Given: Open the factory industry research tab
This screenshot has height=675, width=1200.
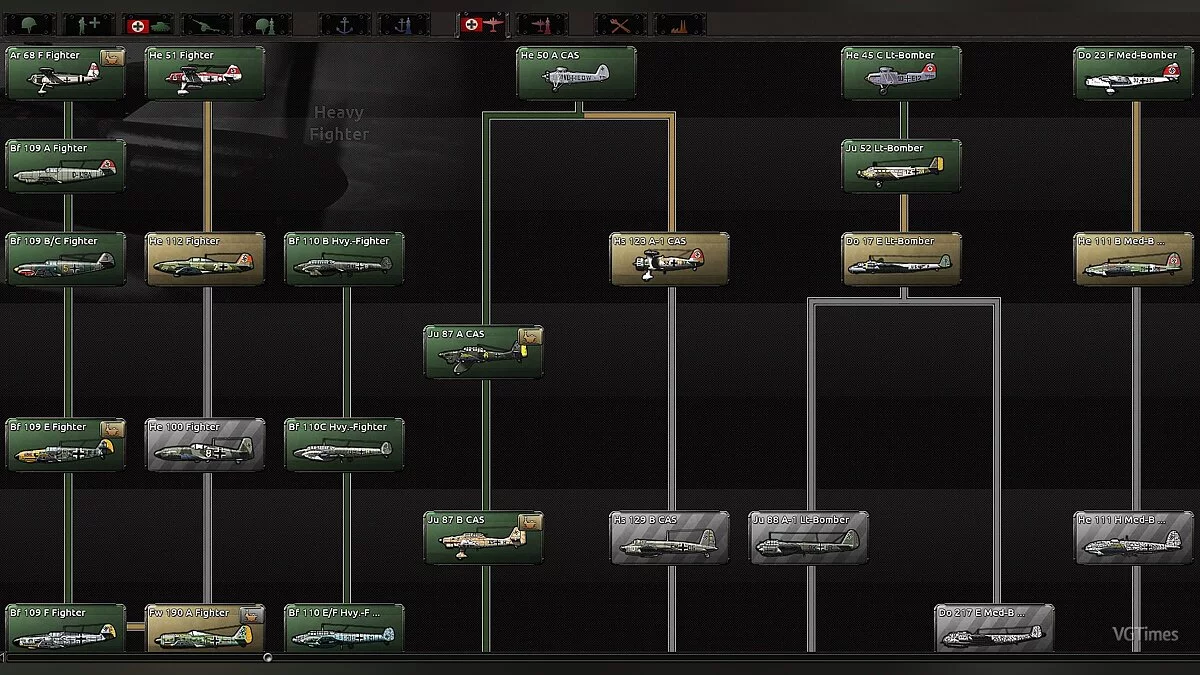Looking at the screenshot, I should tap(680, 22).
